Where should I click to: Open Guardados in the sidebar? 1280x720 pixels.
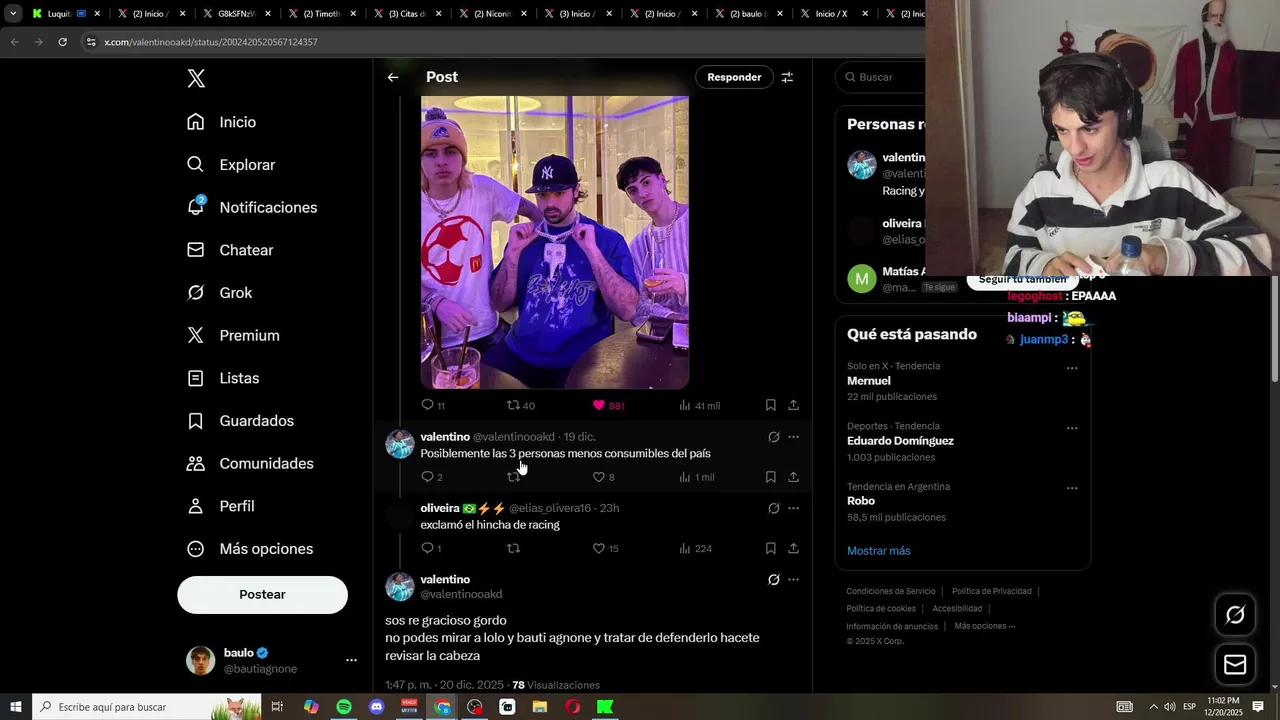click(x=241, y=421)
